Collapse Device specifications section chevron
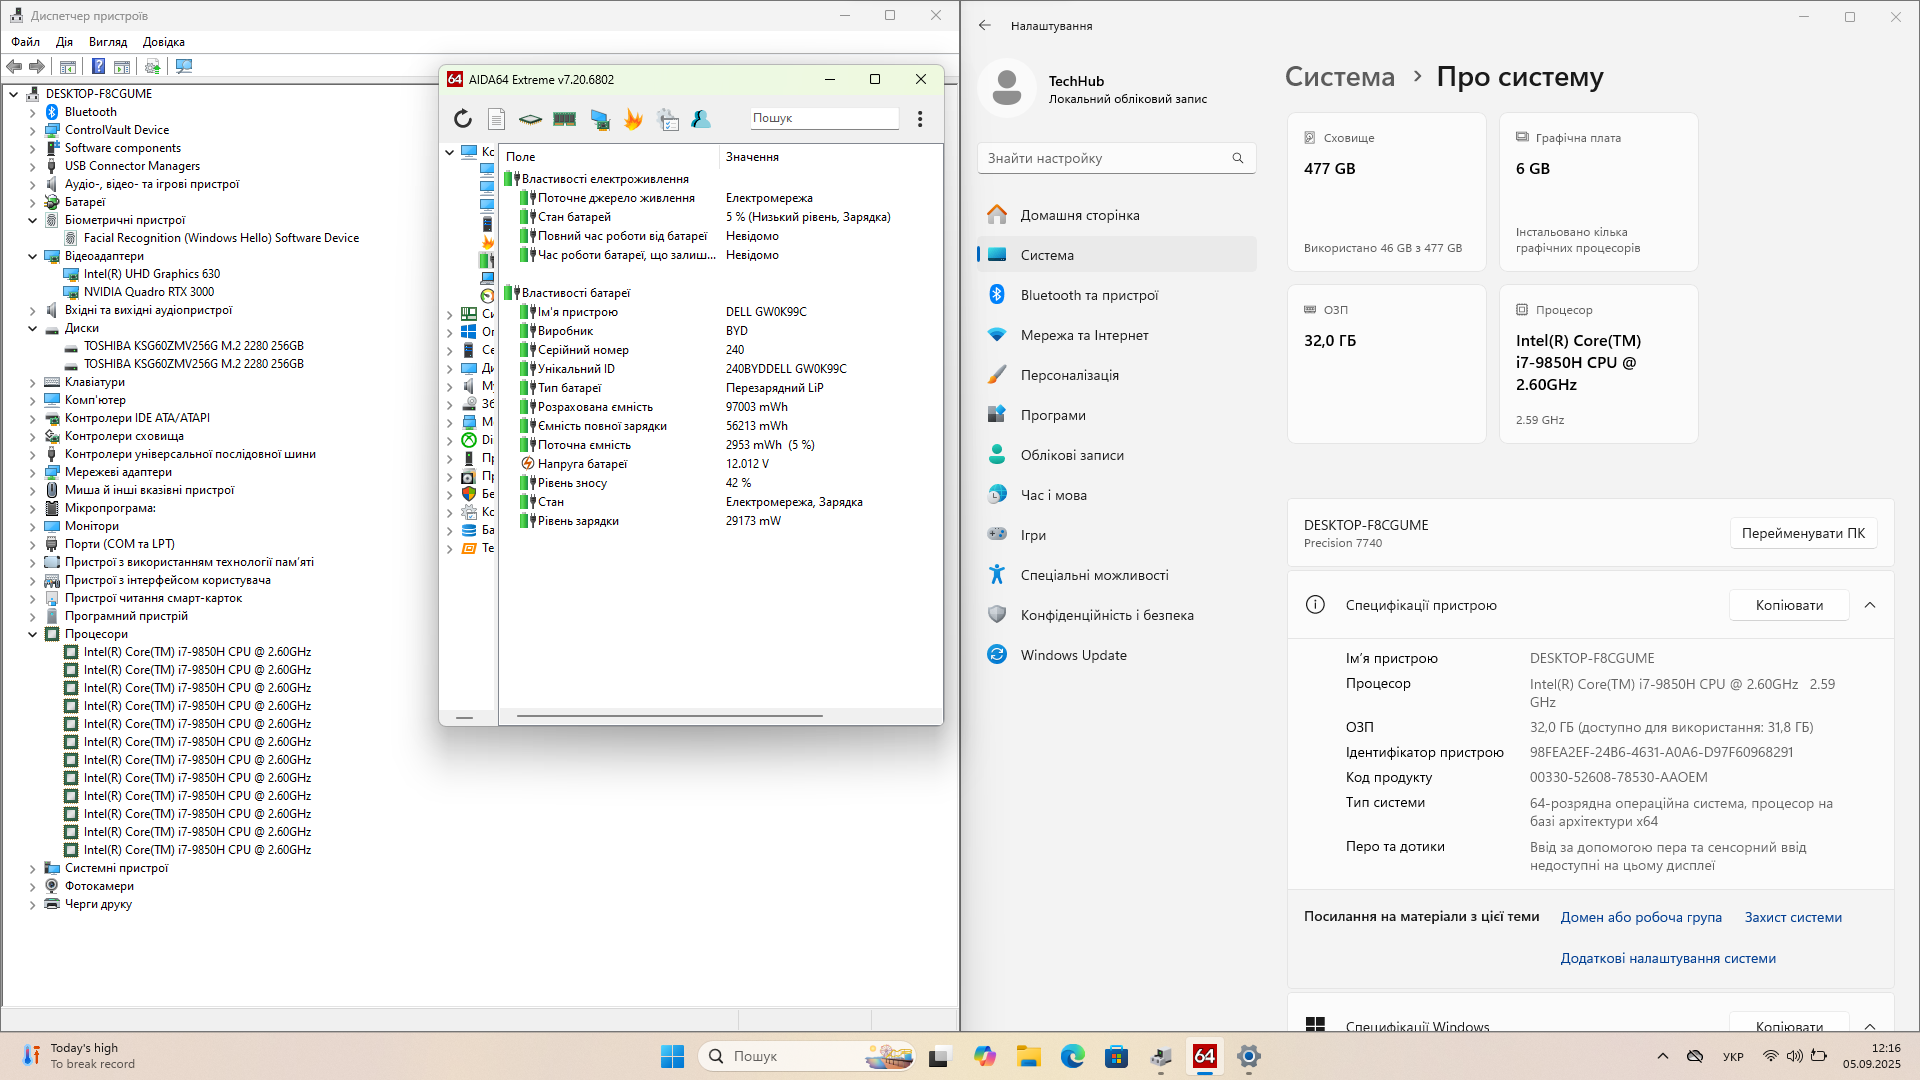This screenshot has height=1080, width=1920. point(1870,605)
